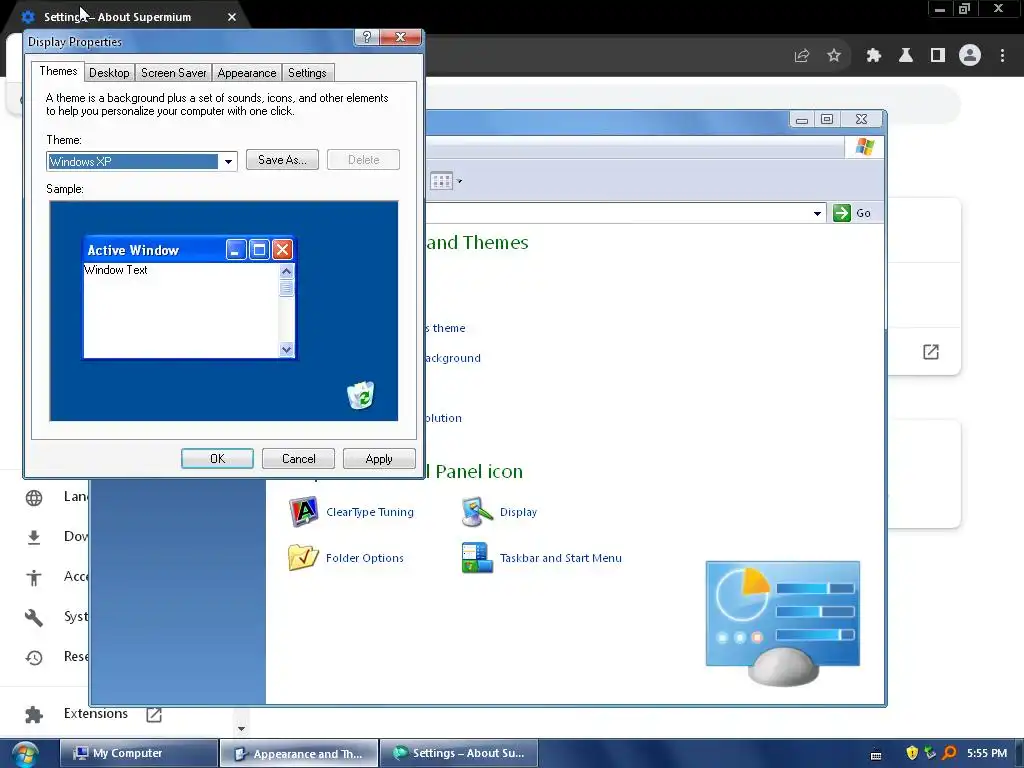Image resolution: width=1024 pixels, height=768 pixels.
Task: Click the help question mark button
Action: (366, 37)
